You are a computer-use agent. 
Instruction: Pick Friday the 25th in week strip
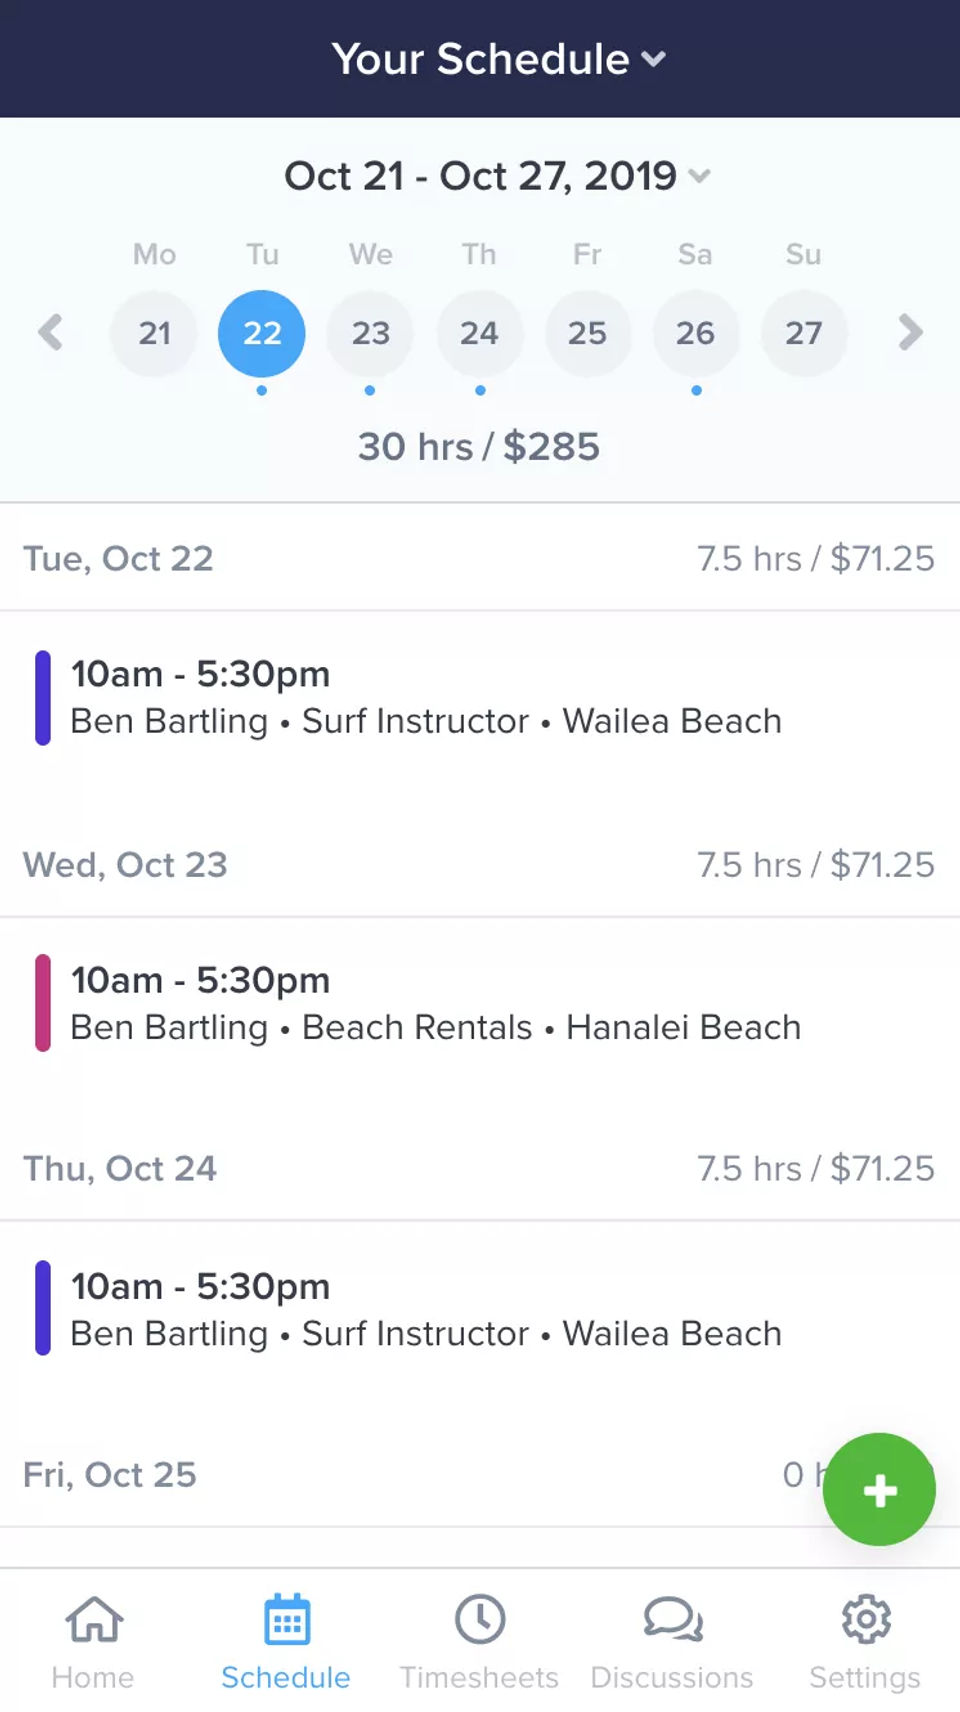[x=587, y=333]
